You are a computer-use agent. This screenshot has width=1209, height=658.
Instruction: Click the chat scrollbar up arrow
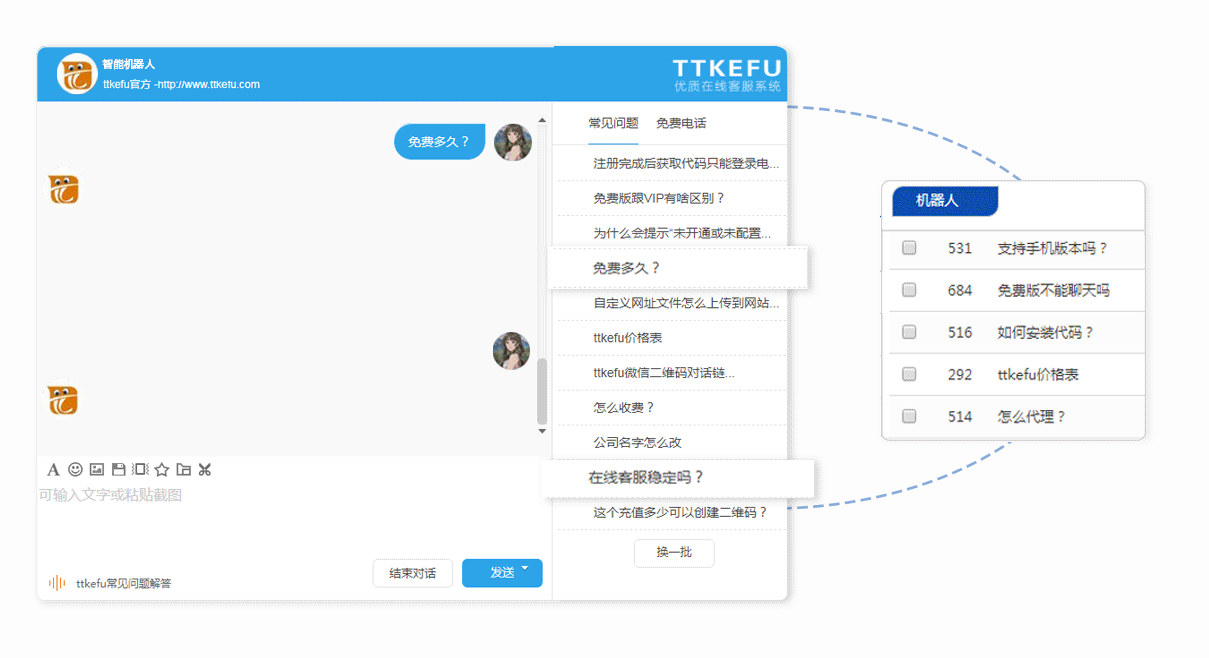542,120
